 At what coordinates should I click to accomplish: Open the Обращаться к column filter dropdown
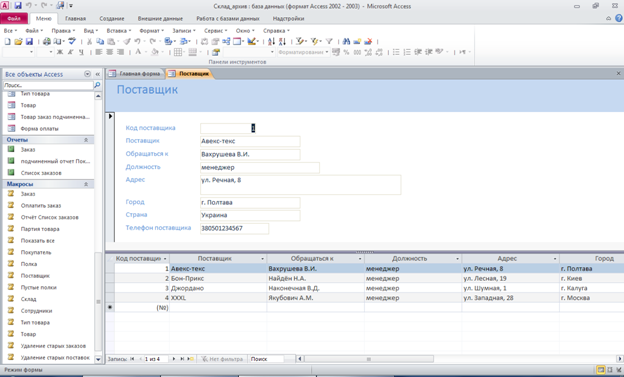(360, 259)
